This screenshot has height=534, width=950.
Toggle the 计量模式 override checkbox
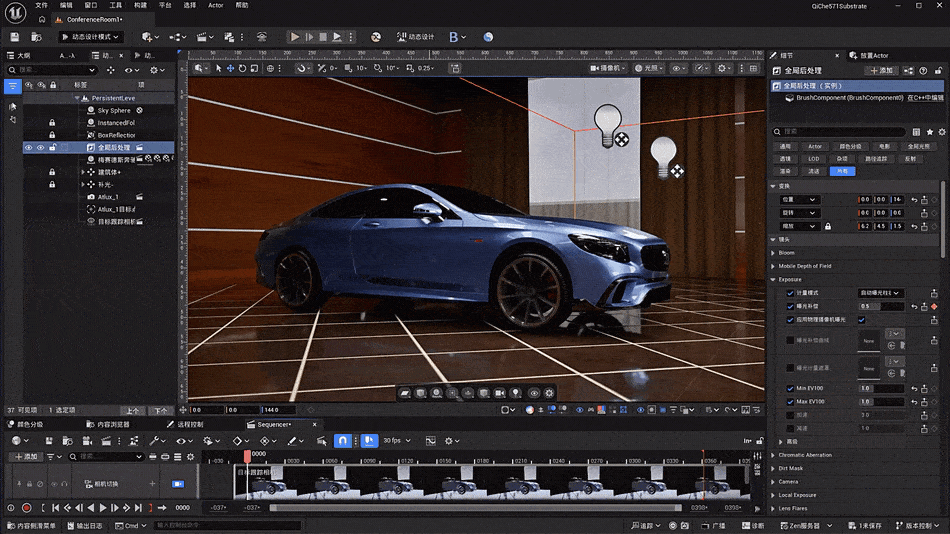pyautogui.click(x=790, y=293)
